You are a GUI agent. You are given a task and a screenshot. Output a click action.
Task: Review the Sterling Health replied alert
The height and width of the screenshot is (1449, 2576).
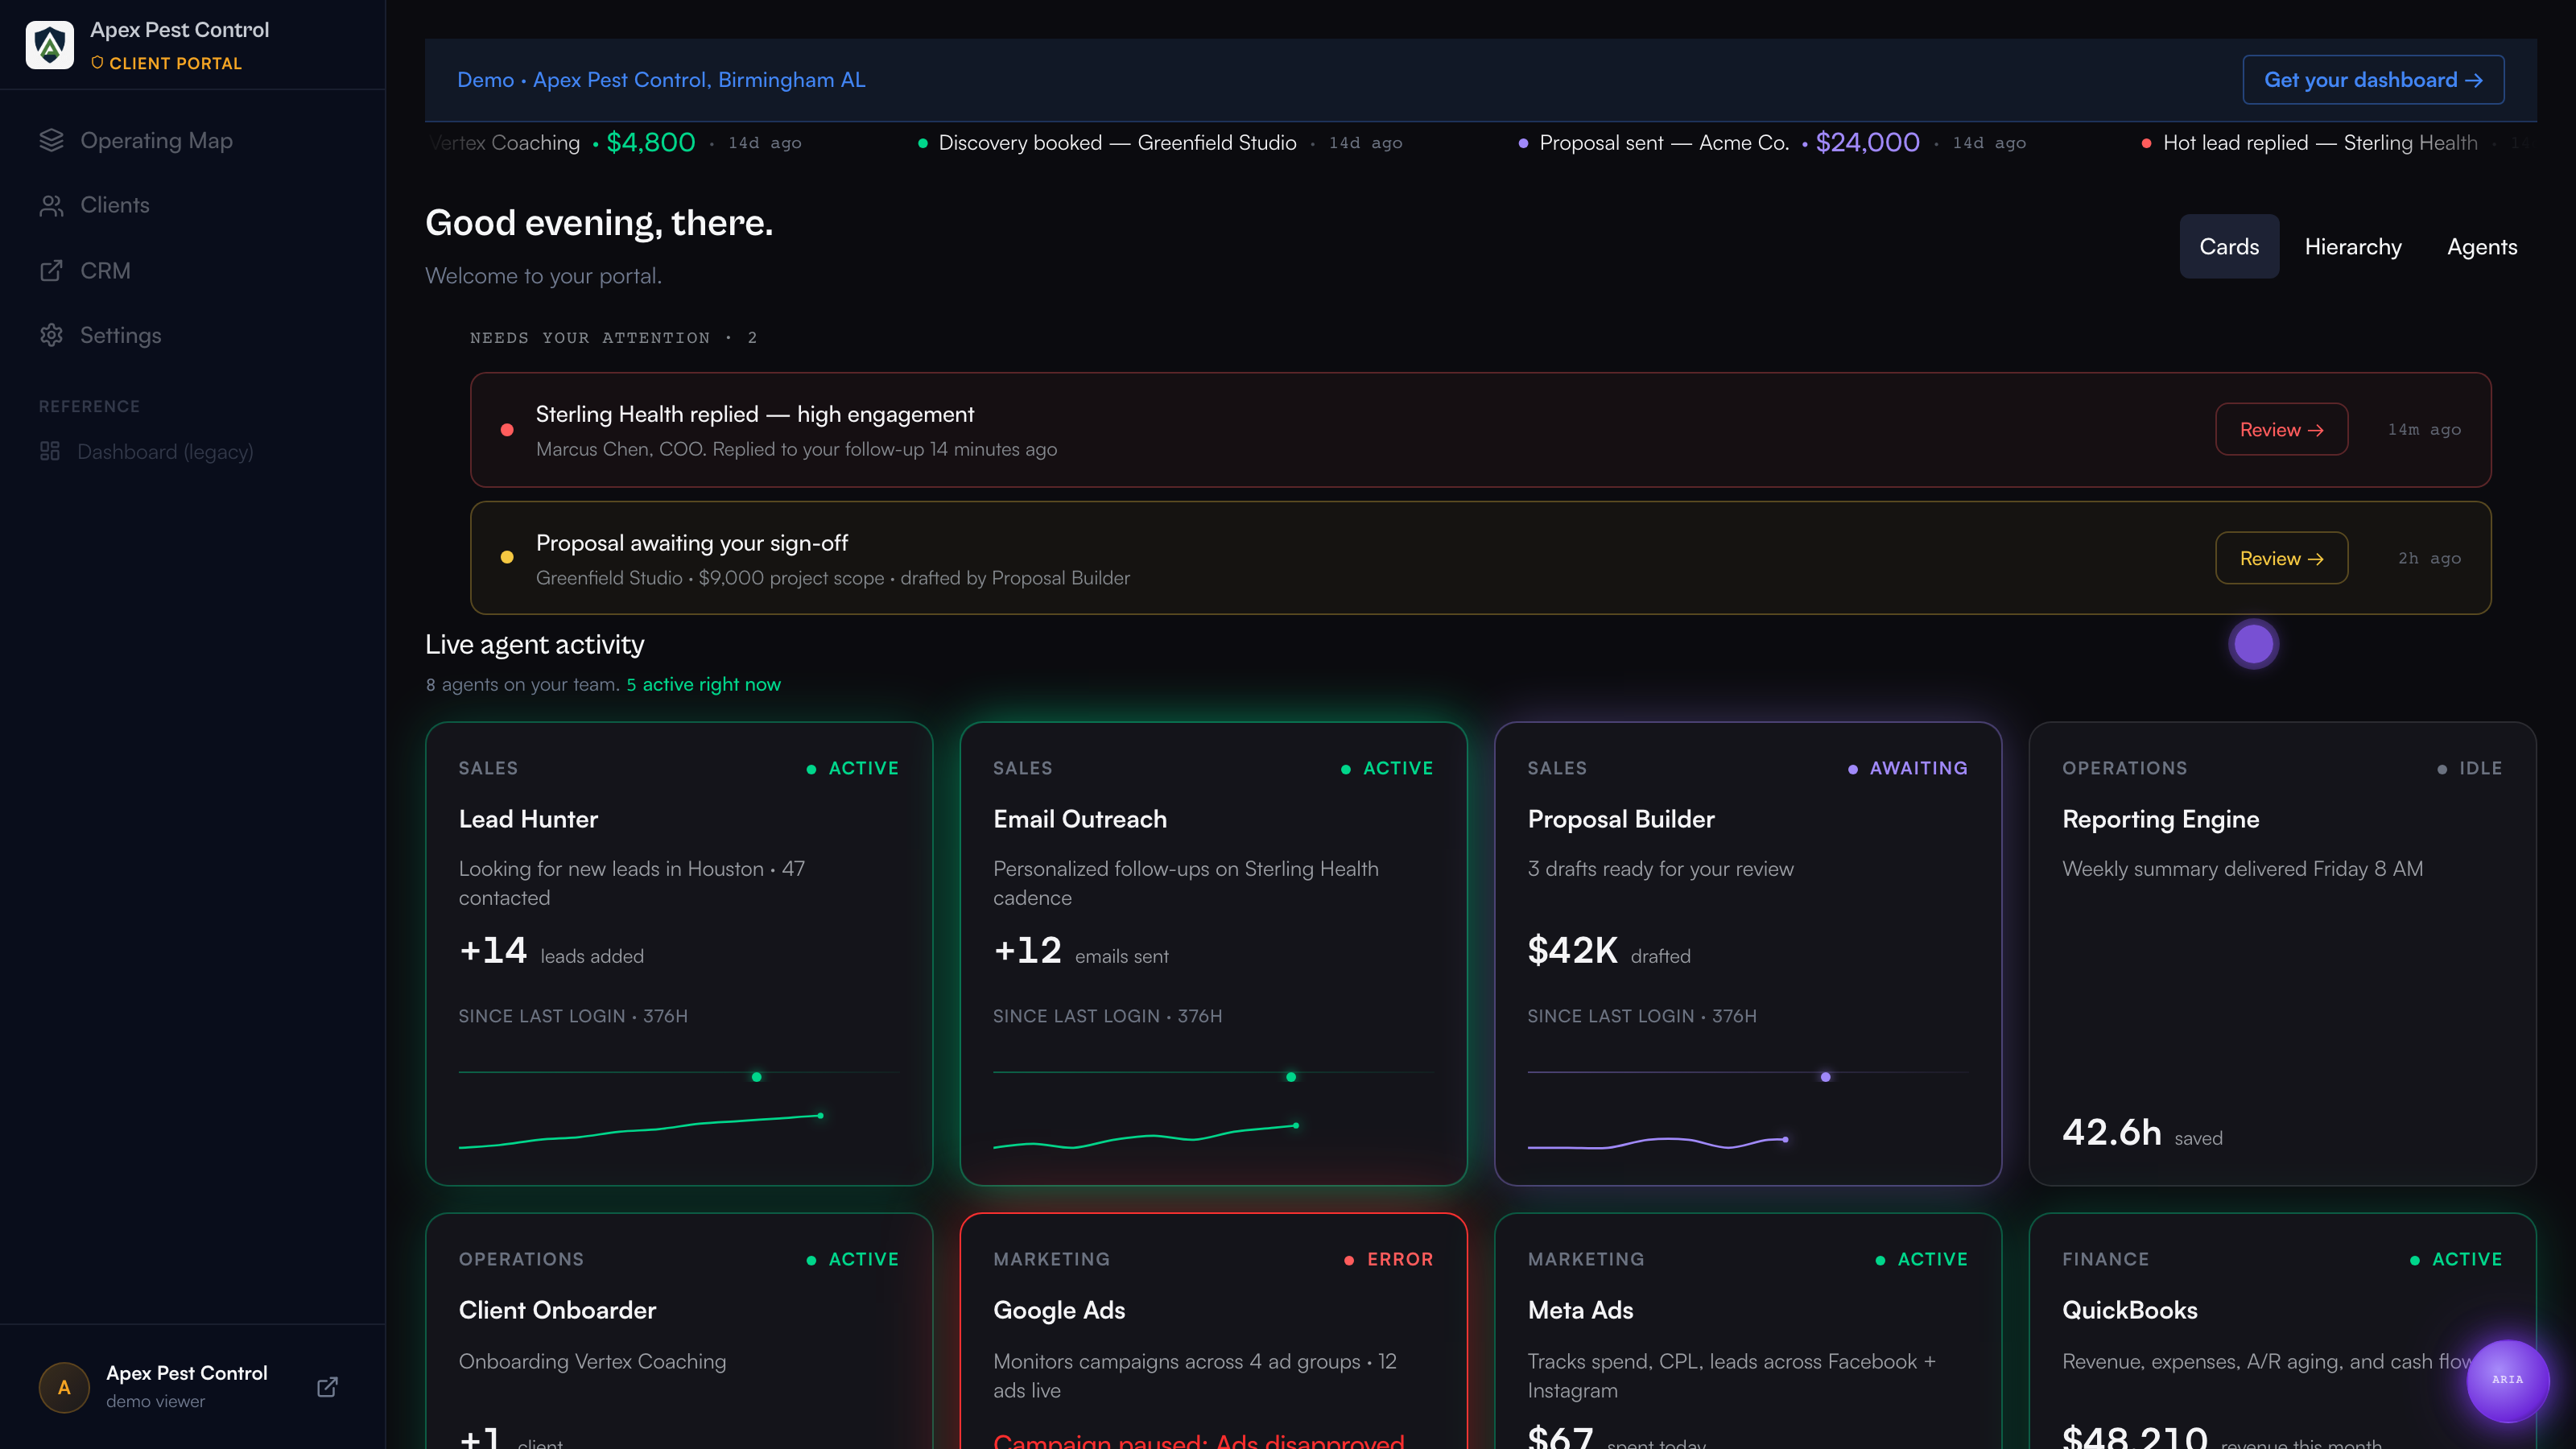coord(2281,429)
